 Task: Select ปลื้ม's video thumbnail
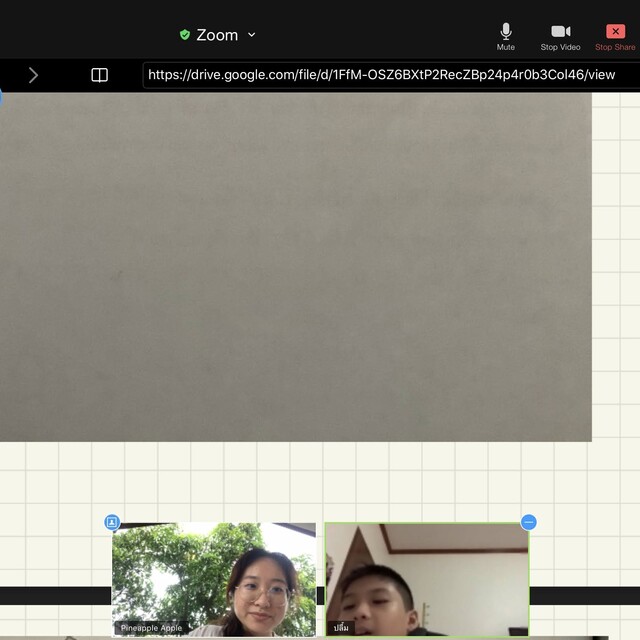coord(427,579)
